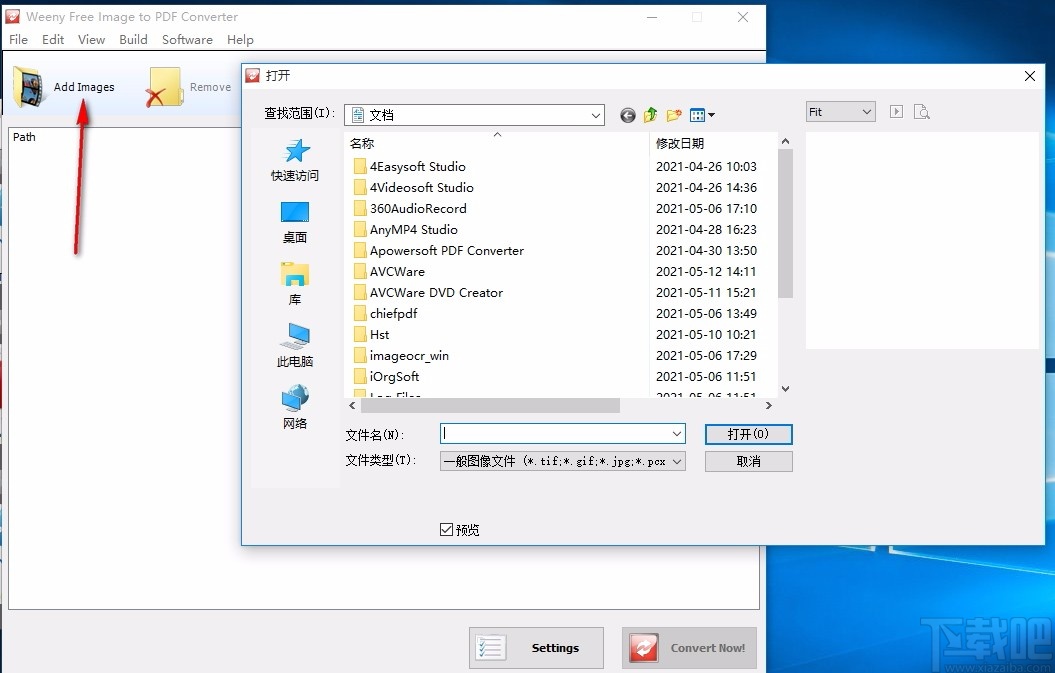
Task: Click the Remove toolbar icon
Action: click(163, 86)
